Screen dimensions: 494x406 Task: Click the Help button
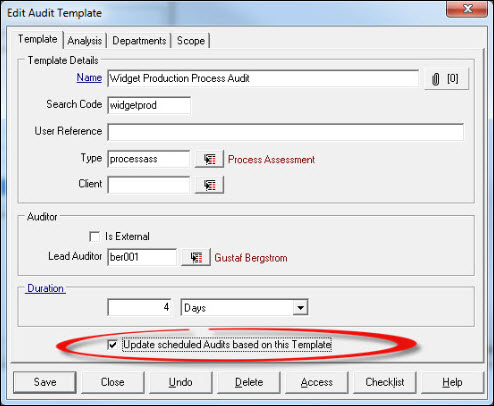pos(452,382)
